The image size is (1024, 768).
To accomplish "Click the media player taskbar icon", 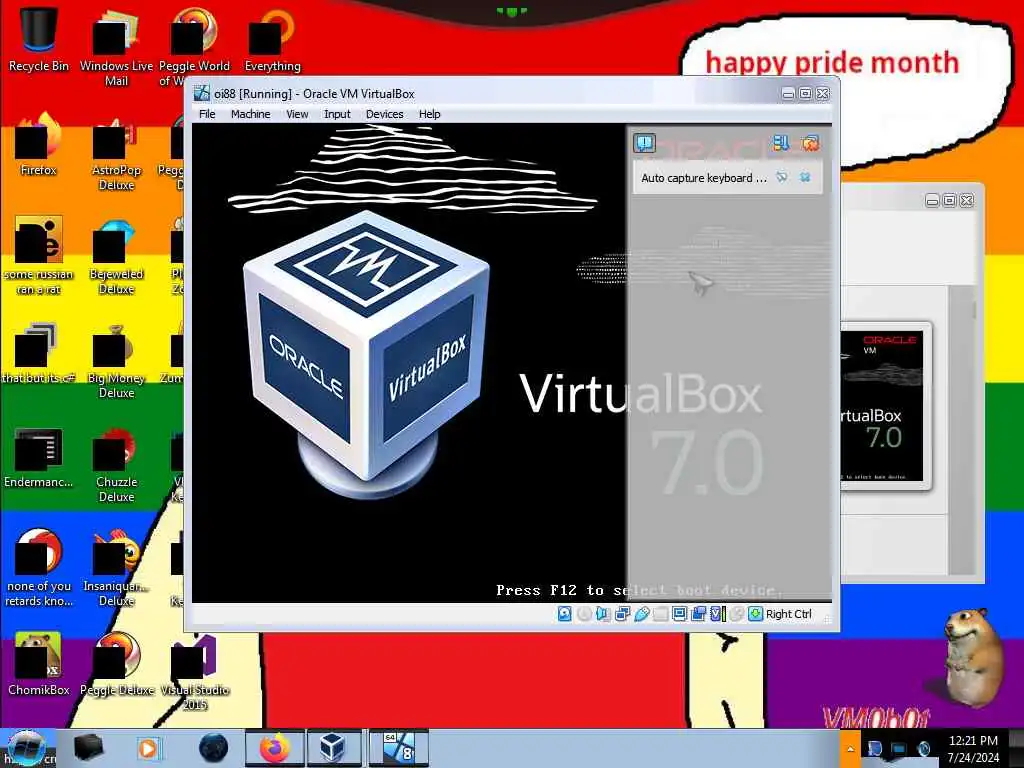I will pyautogui.click(x=148, y=748).
